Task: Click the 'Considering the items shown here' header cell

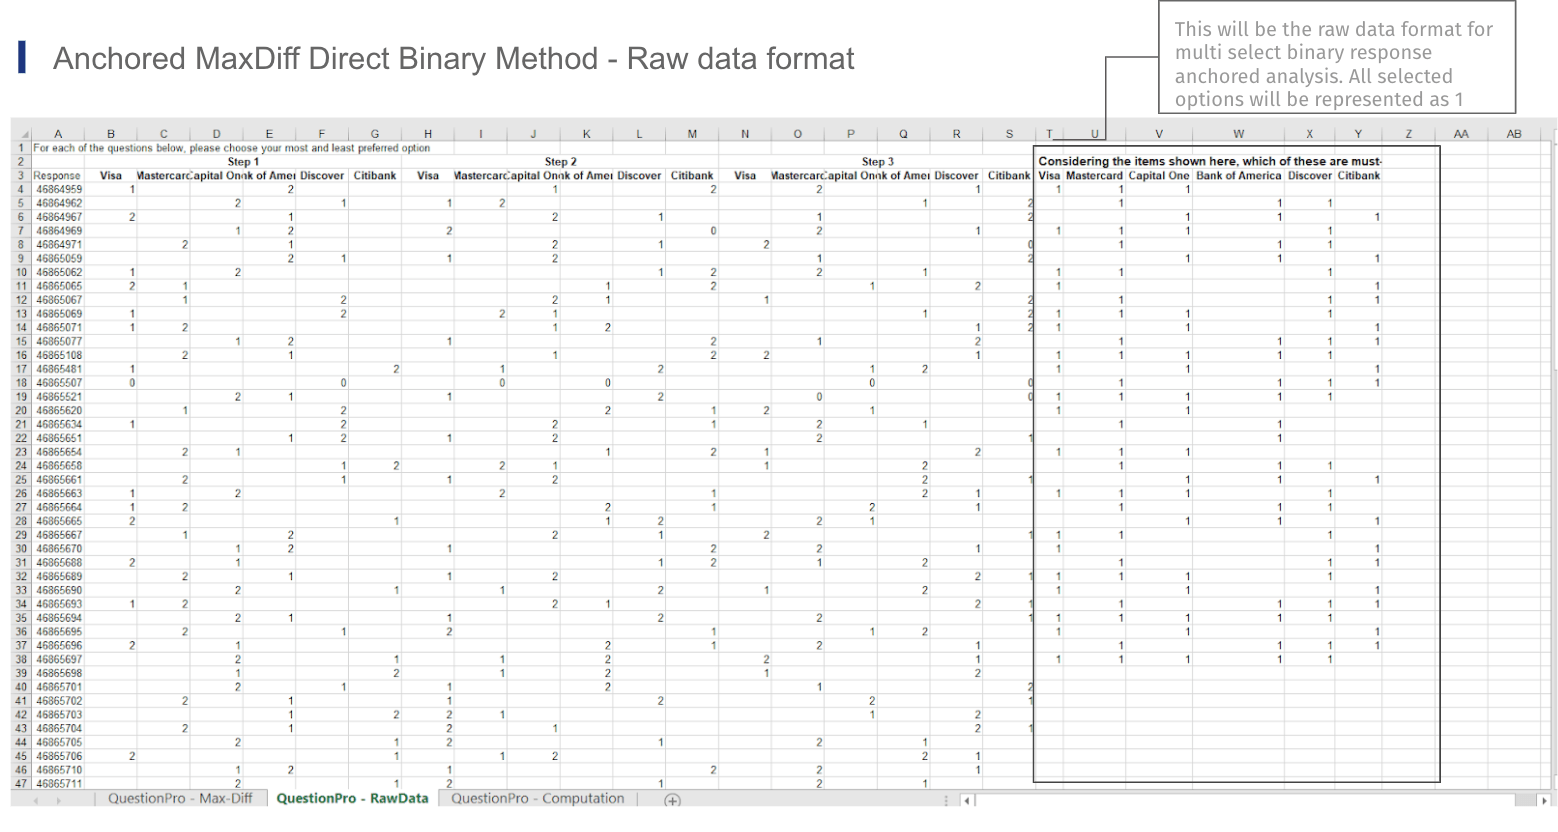Action: (1210, 161)
